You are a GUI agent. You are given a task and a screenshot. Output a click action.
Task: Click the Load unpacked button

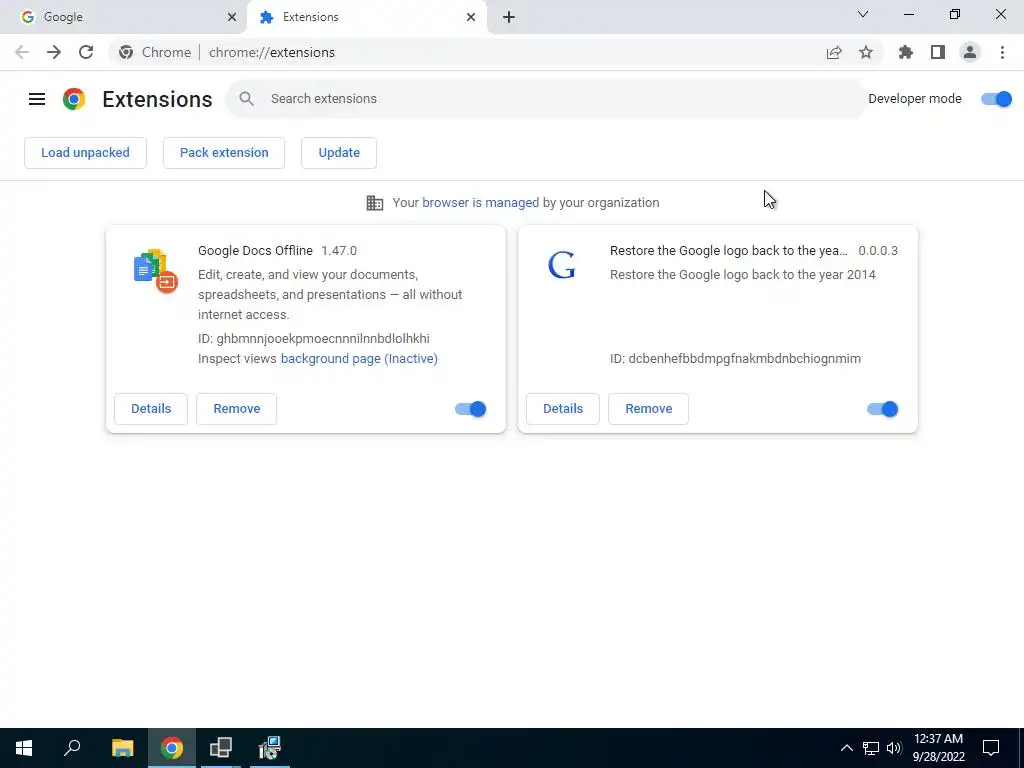coord(86,153)
